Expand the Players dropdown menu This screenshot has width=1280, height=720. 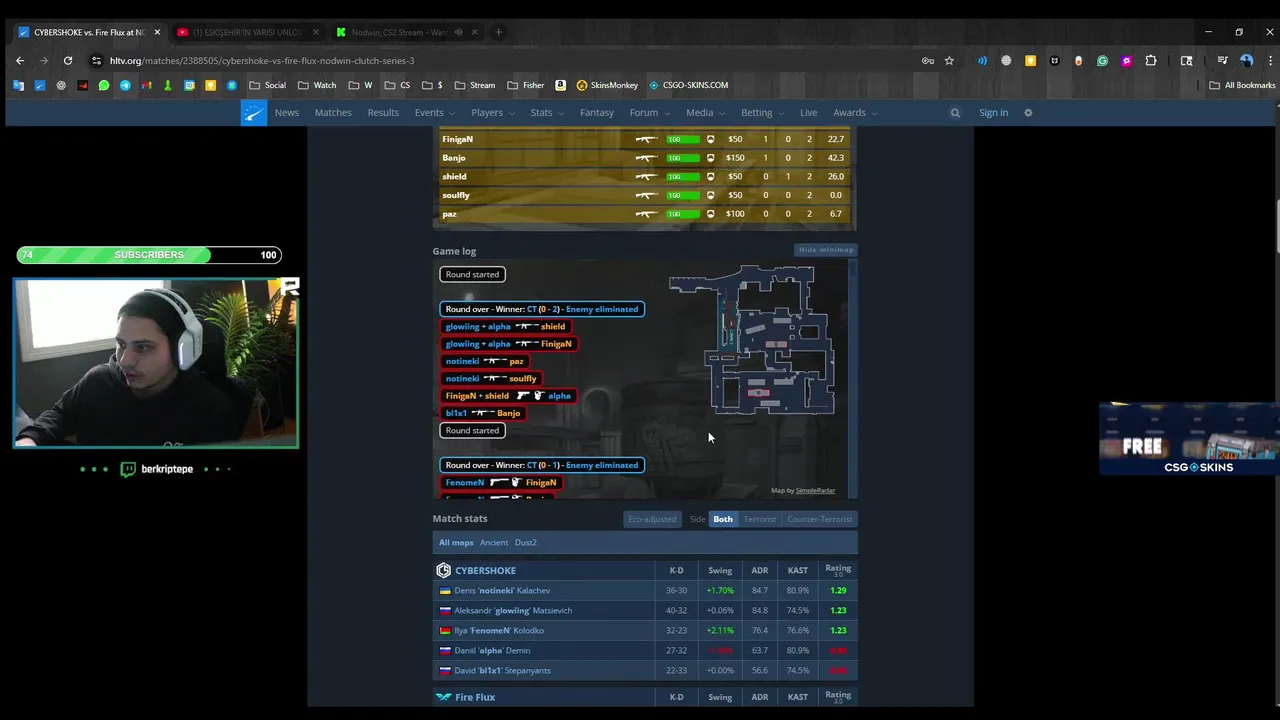493,113
